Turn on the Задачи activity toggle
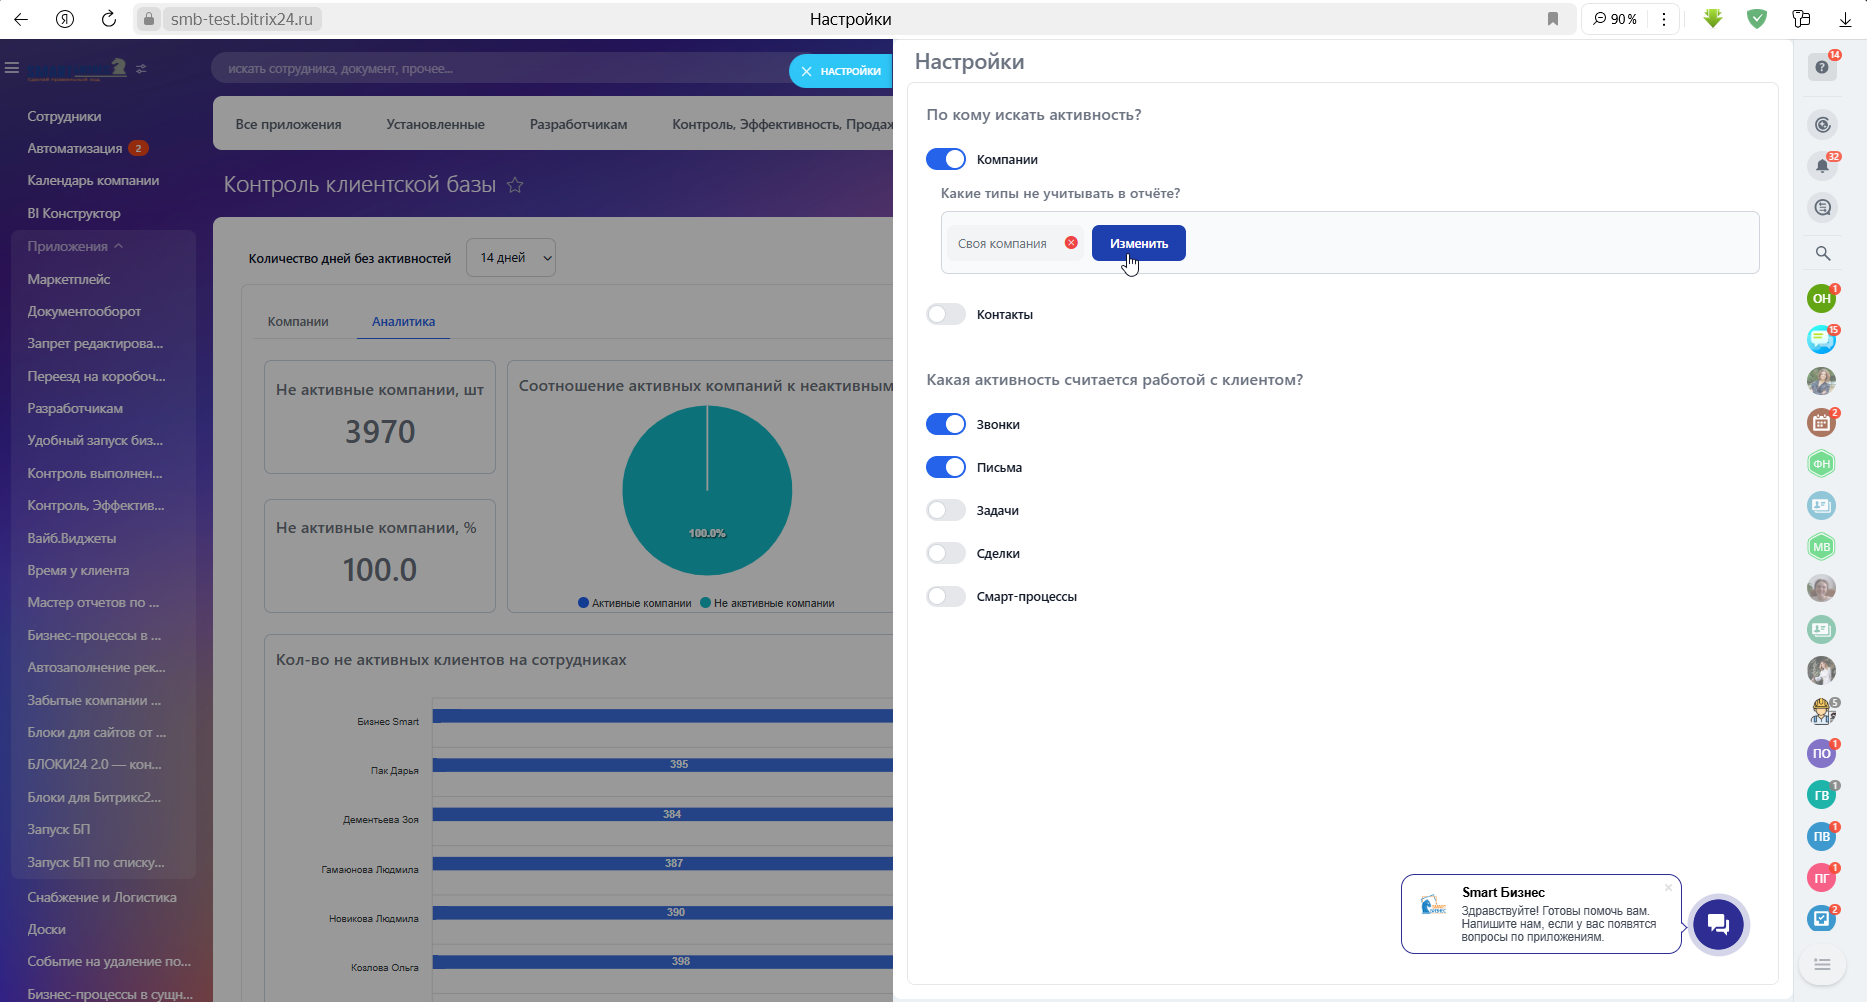This screenshot has height=1002, width=1867. tap(945, 510)
